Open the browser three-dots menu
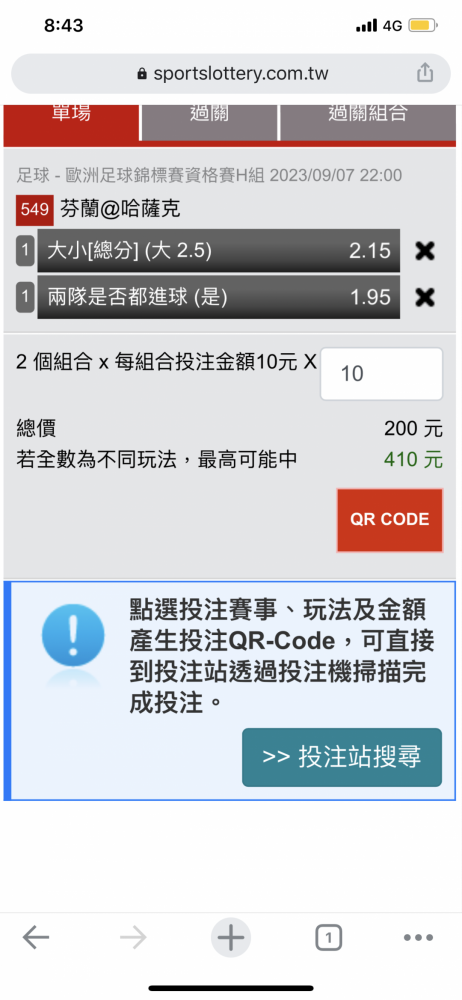 pos(419,938)
